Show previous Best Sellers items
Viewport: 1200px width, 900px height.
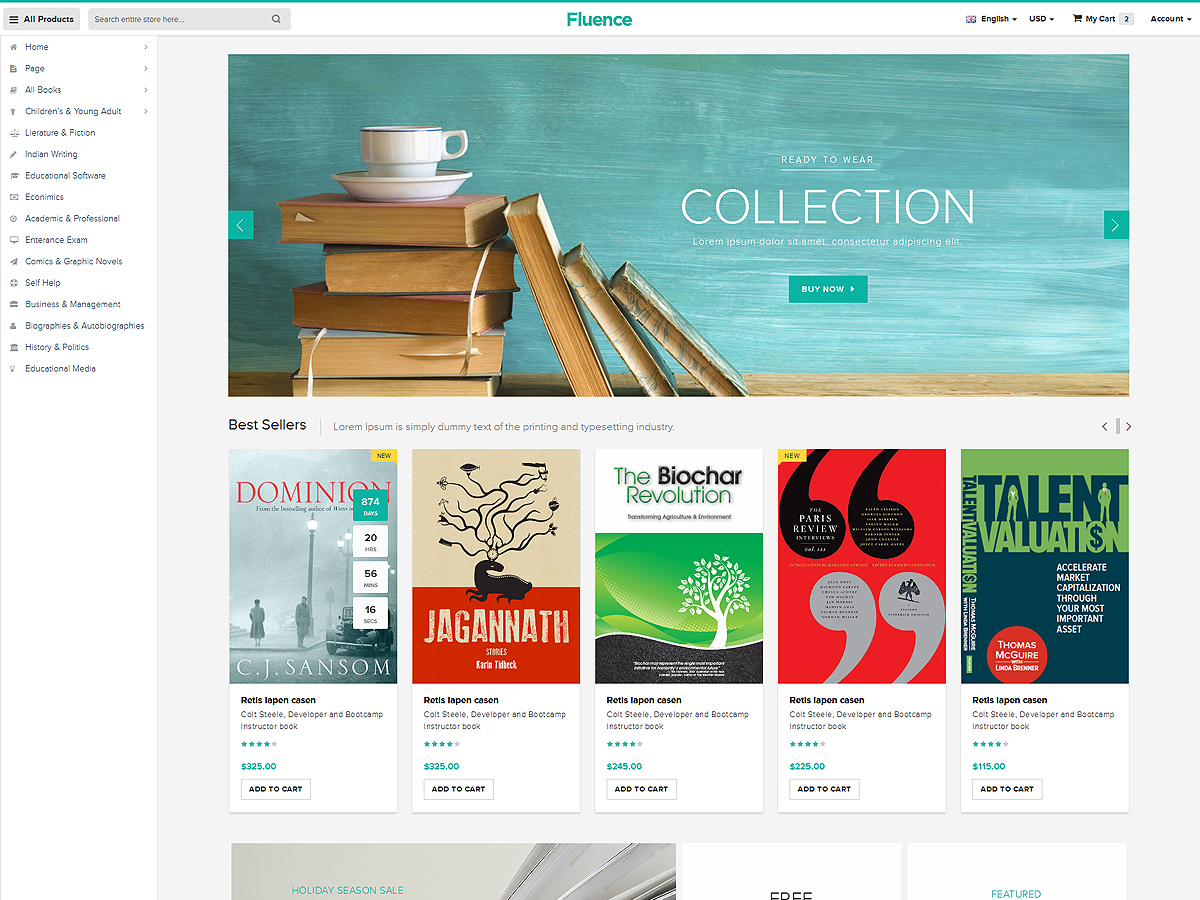coord(1104,427)
